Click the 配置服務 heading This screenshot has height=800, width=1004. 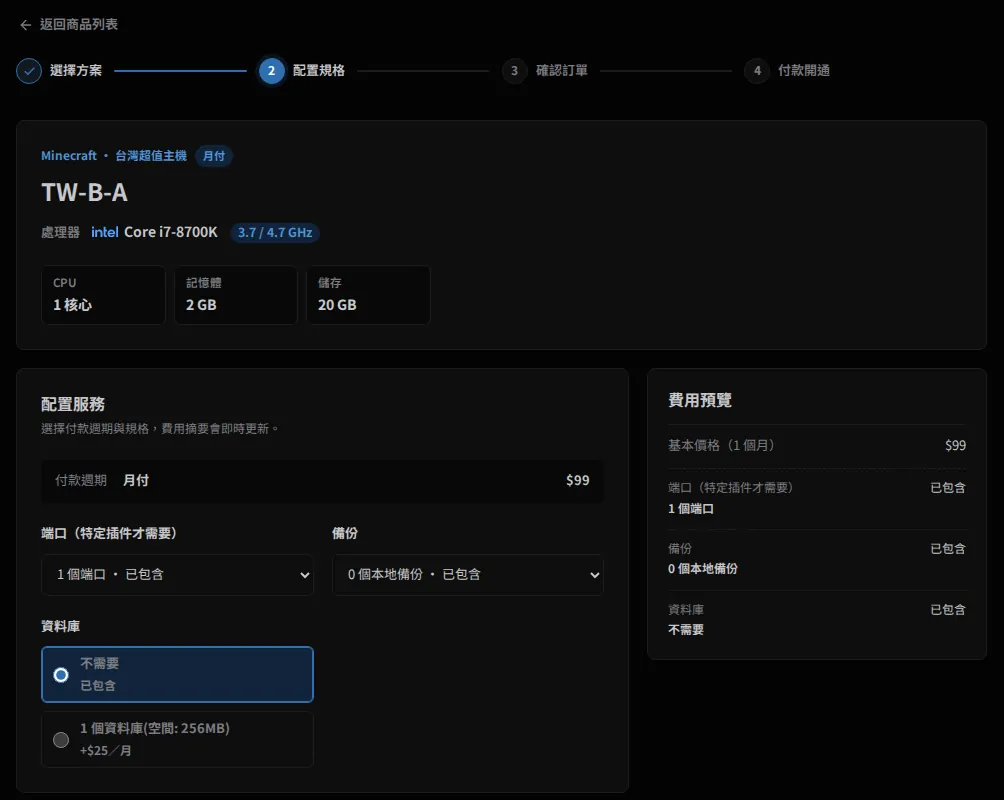pyautogui.click(x=73, y=404)
